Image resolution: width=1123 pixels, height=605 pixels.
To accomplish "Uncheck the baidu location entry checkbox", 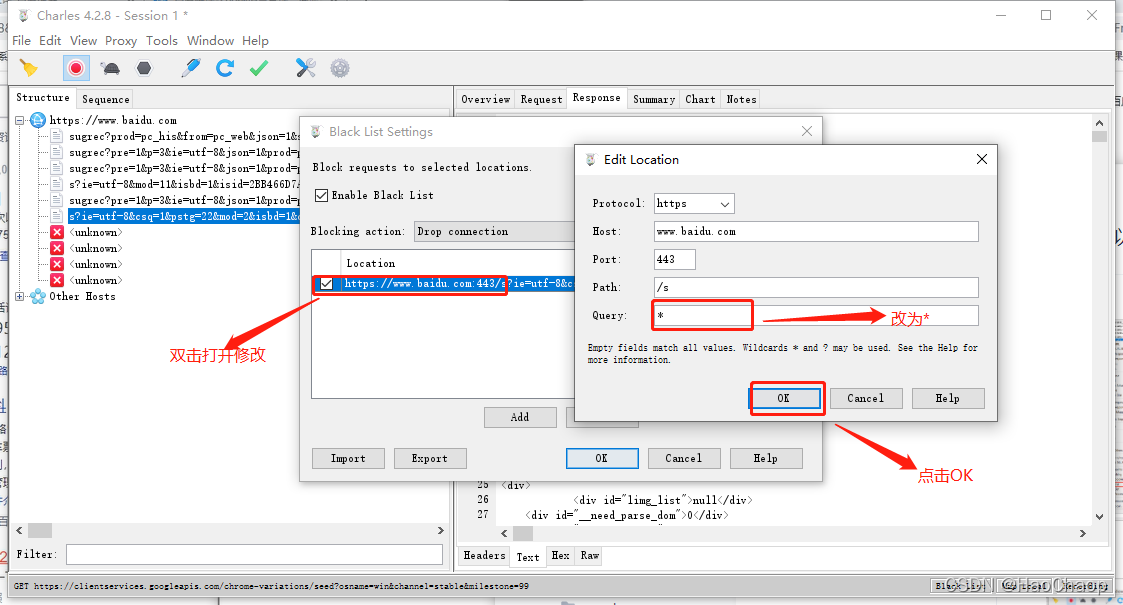I will pyautogui.click(x=327, y=284).
